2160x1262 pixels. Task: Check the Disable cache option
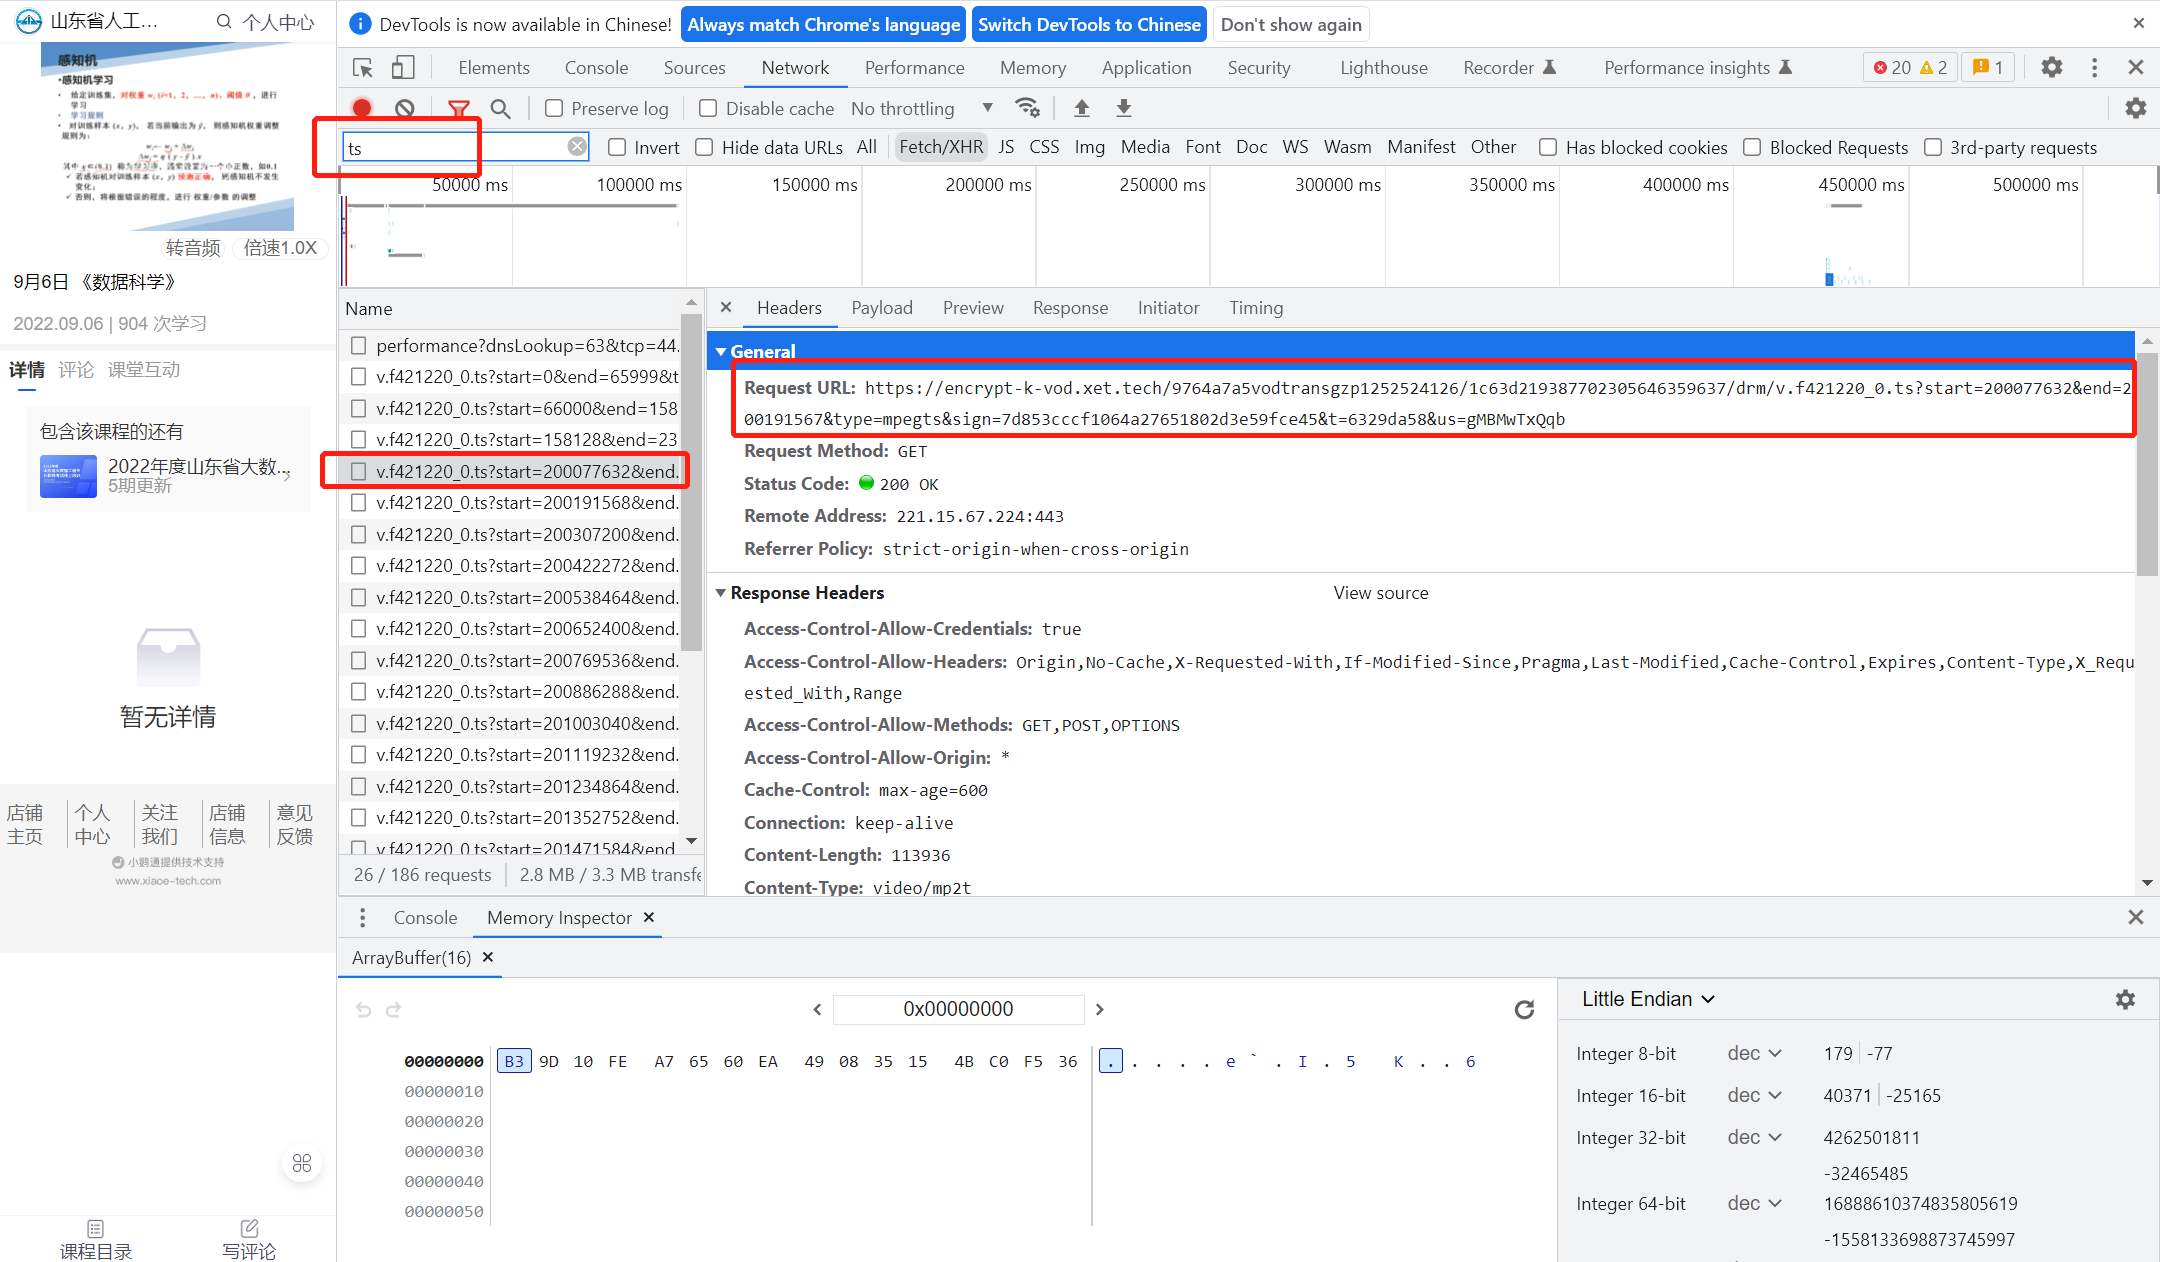(x=708, y=108)
